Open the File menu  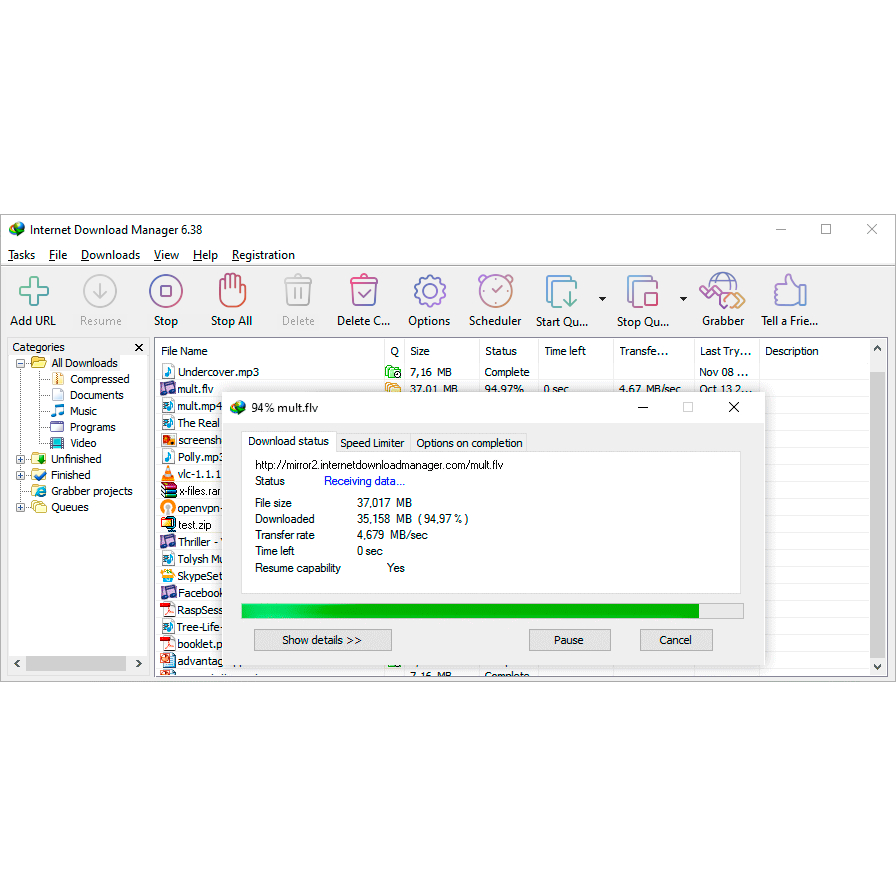[58, 255]
